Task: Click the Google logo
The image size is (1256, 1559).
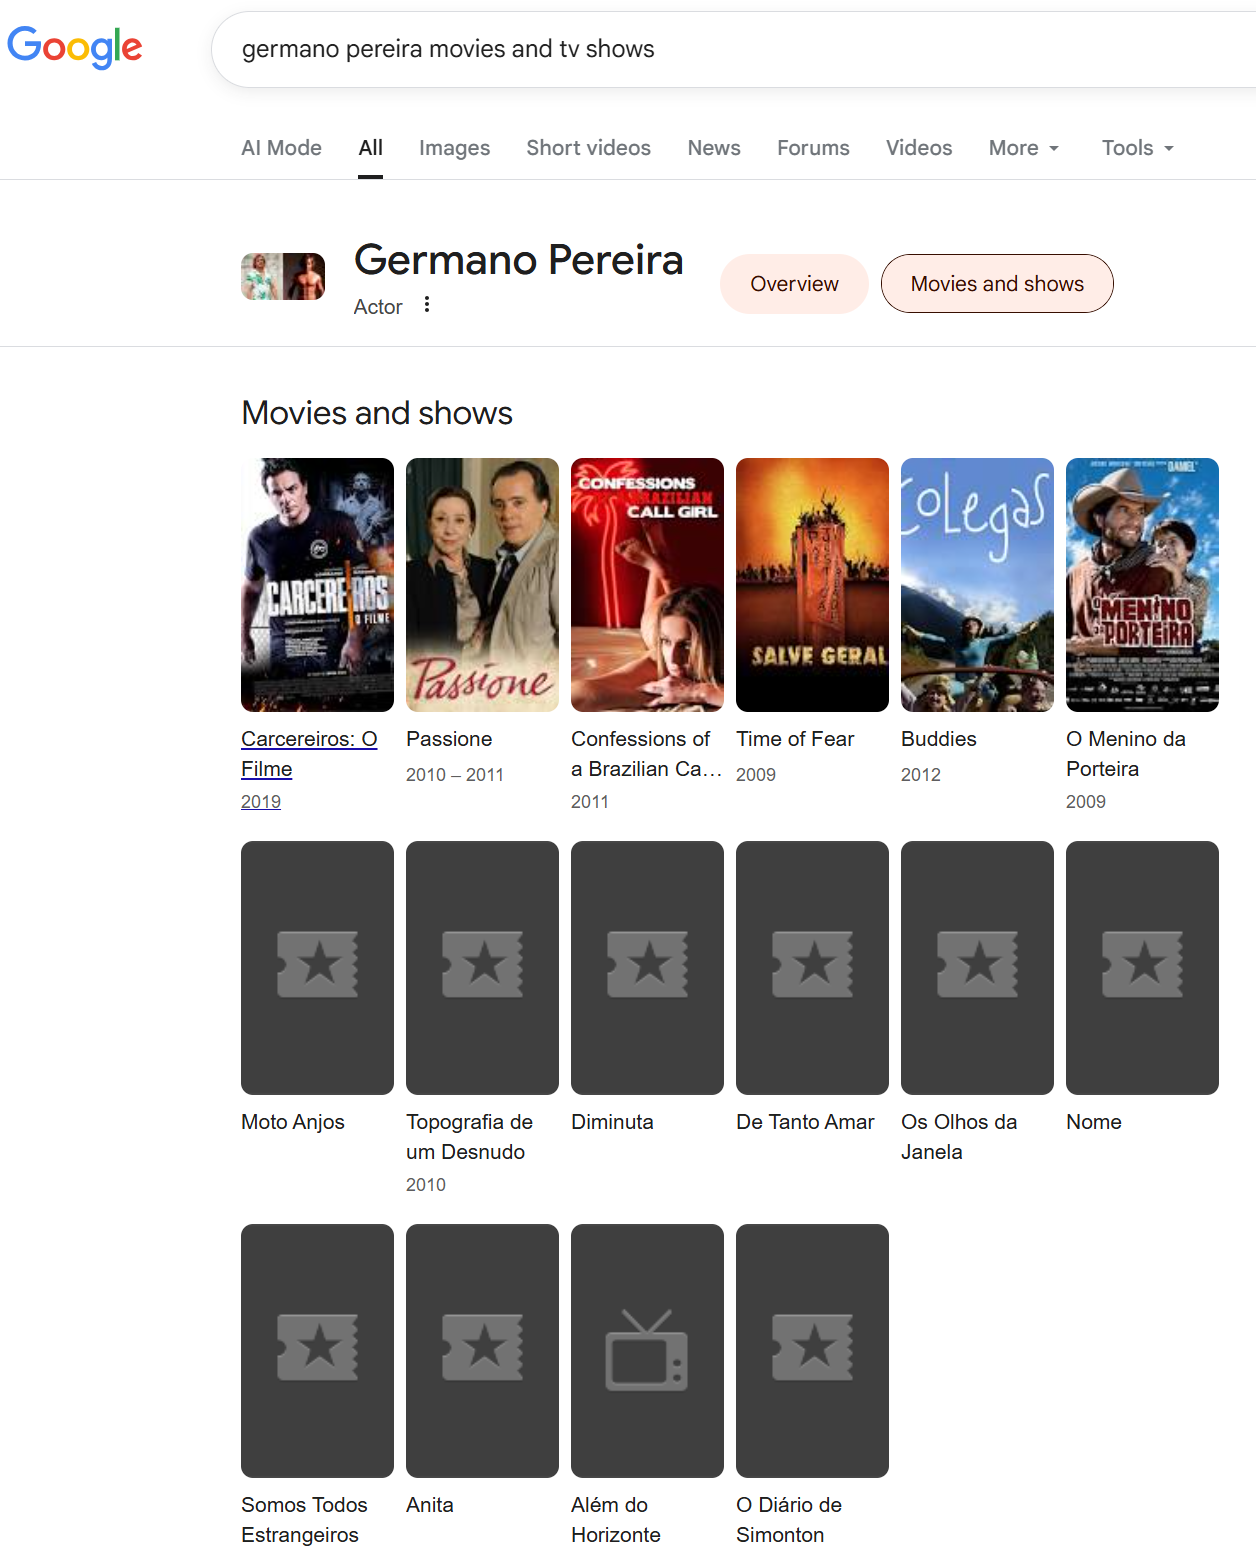Action: click(x=74, y=47)
